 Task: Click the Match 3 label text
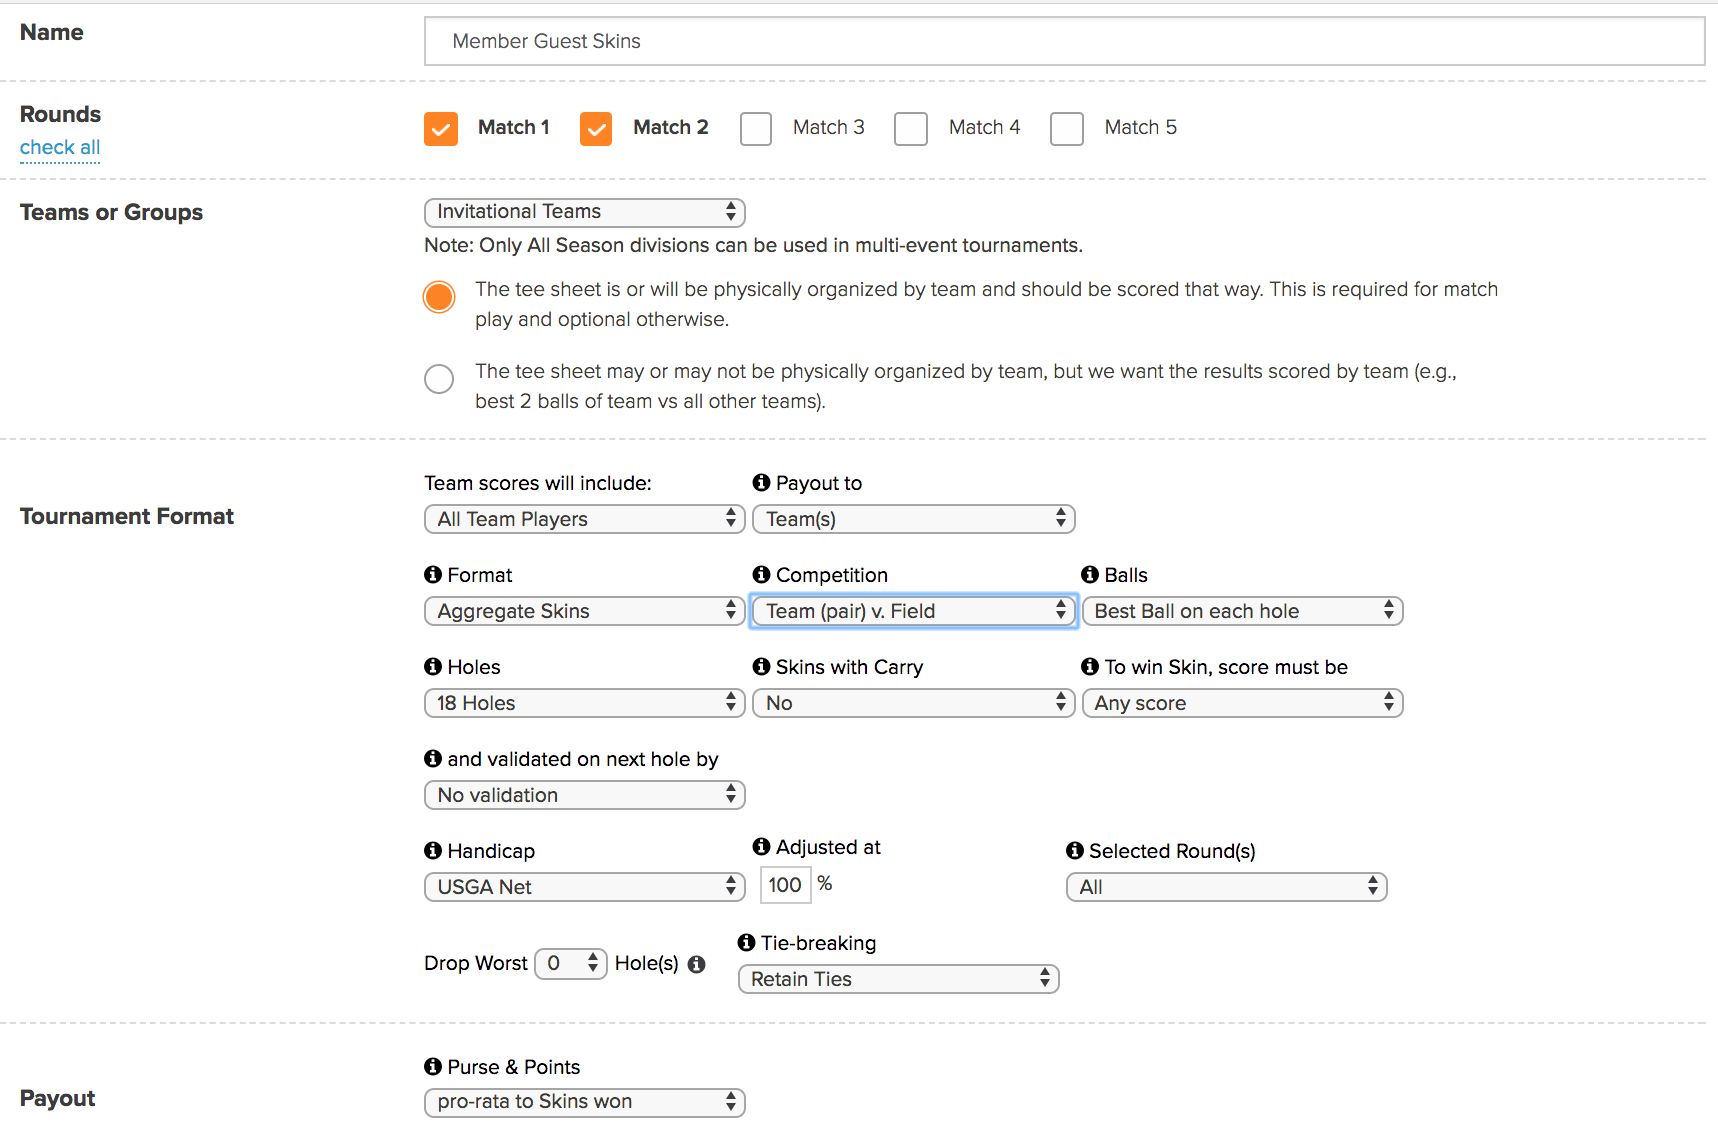click(828, 127)
